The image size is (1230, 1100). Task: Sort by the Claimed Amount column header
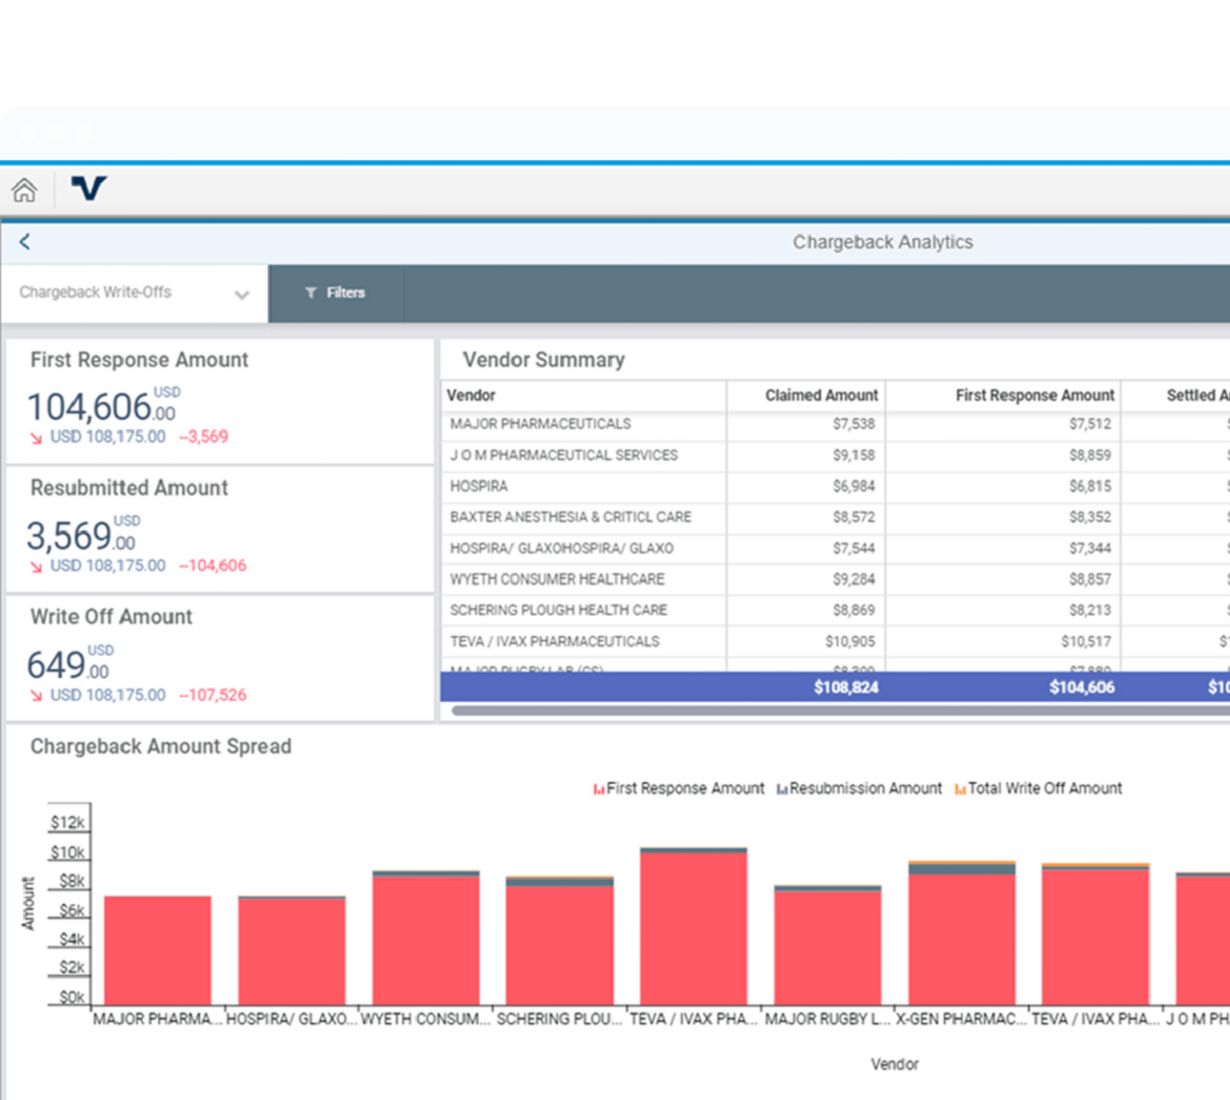(821, 396)
